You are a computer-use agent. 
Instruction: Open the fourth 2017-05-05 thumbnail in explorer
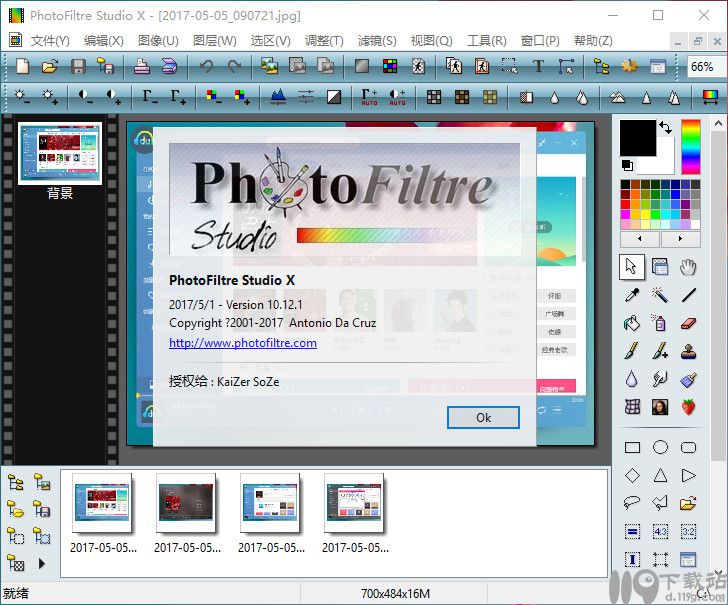coord(354,503)
